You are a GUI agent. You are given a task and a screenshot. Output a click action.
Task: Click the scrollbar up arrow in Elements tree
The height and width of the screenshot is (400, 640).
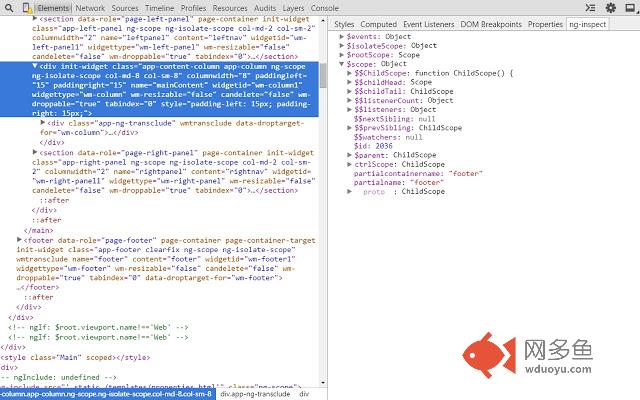point(323,20)
